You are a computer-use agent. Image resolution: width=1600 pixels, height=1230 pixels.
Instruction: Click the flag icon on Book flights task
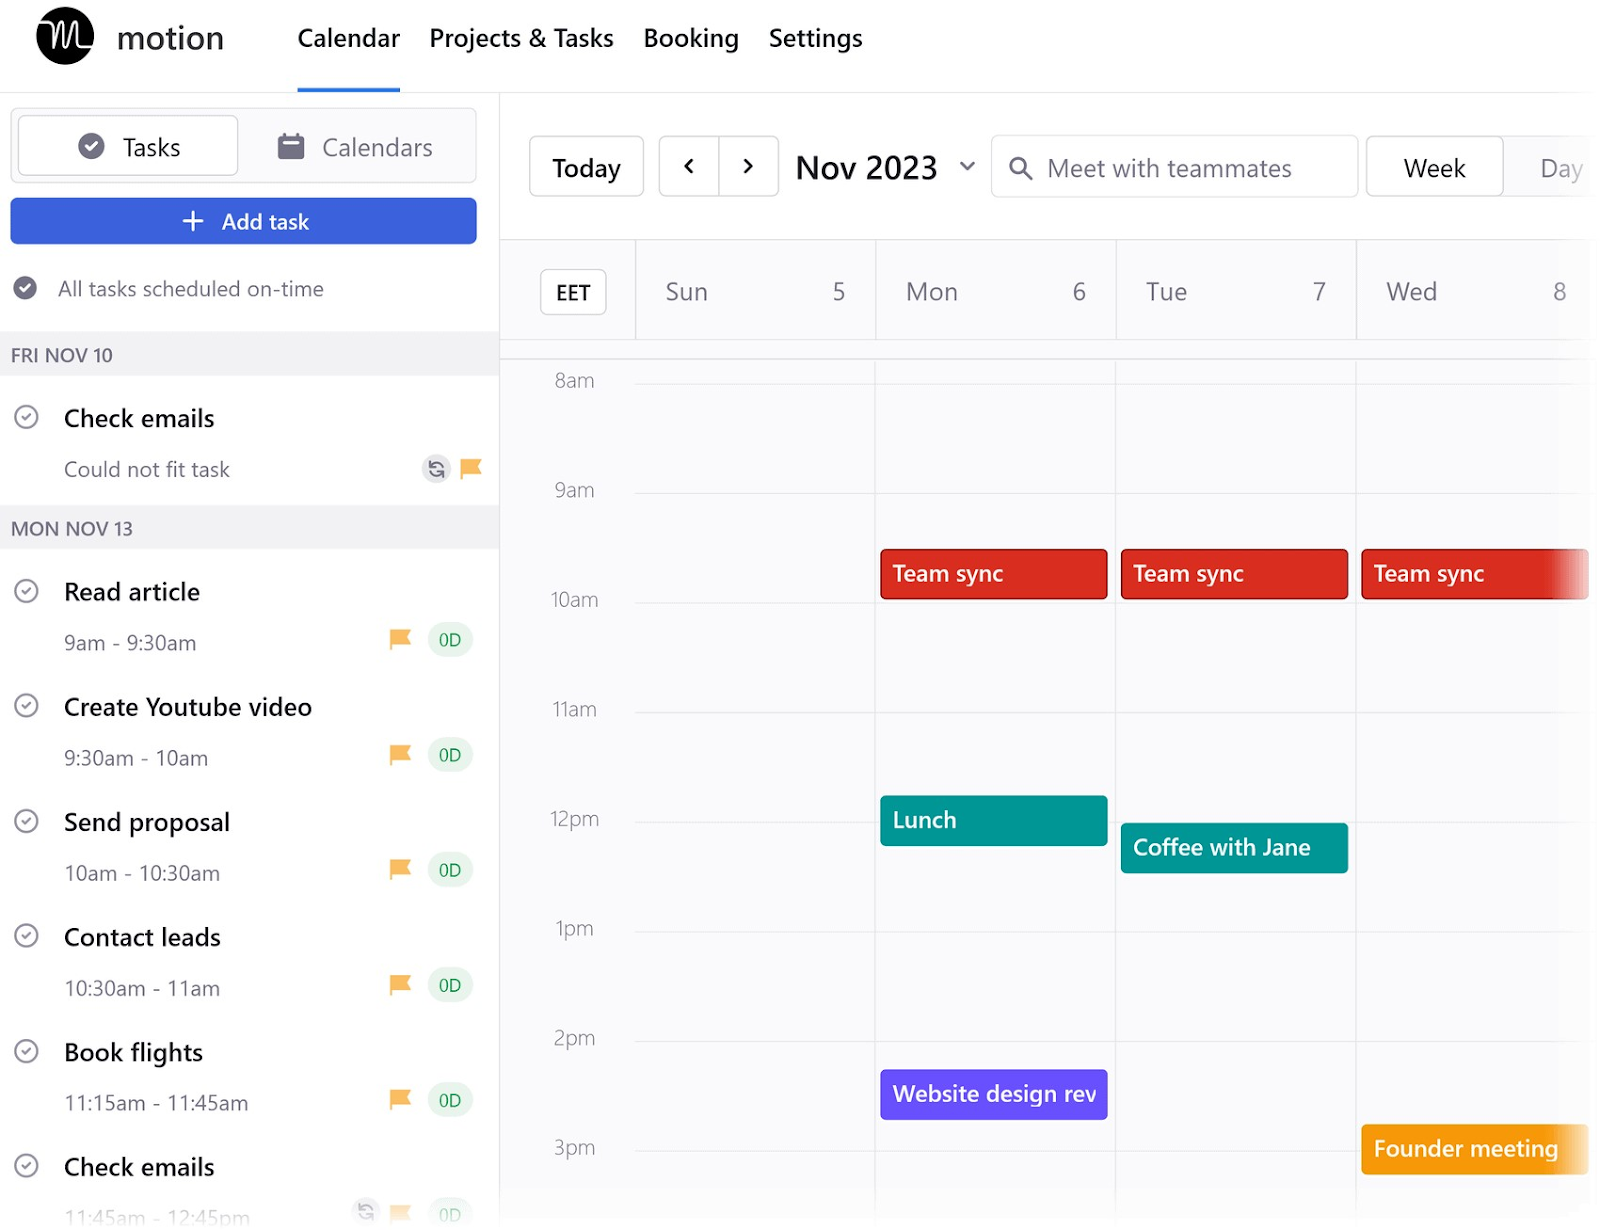399,1100
